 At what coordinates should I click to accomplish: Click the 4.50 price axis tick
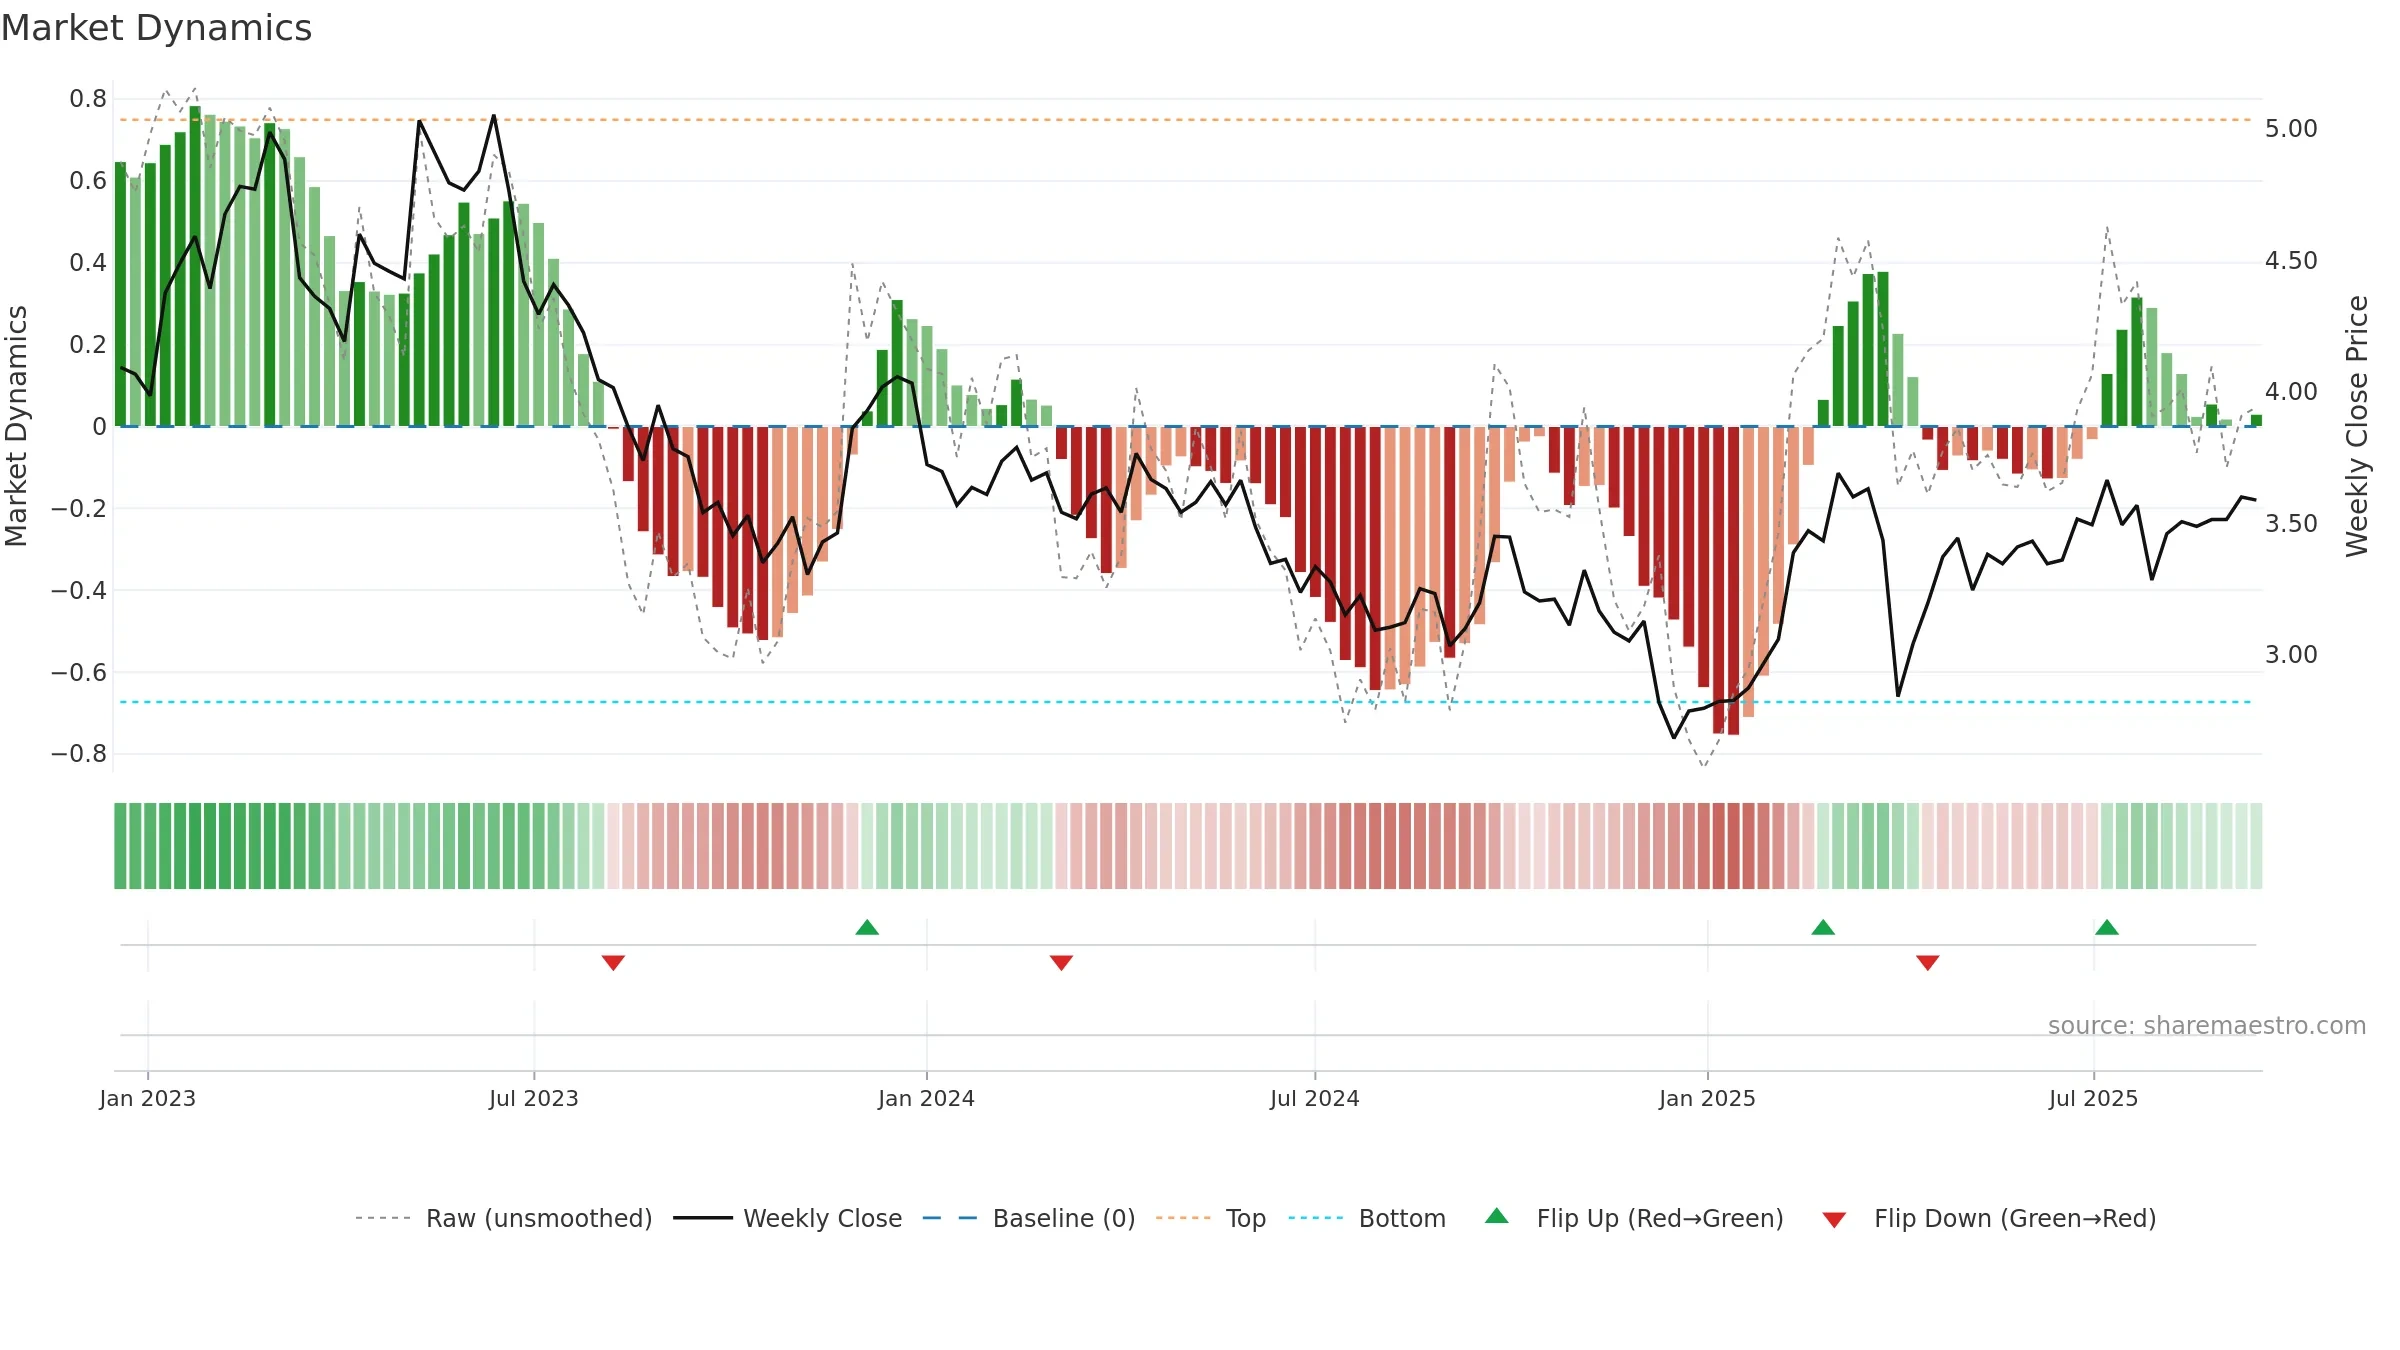click(2291, 261)
